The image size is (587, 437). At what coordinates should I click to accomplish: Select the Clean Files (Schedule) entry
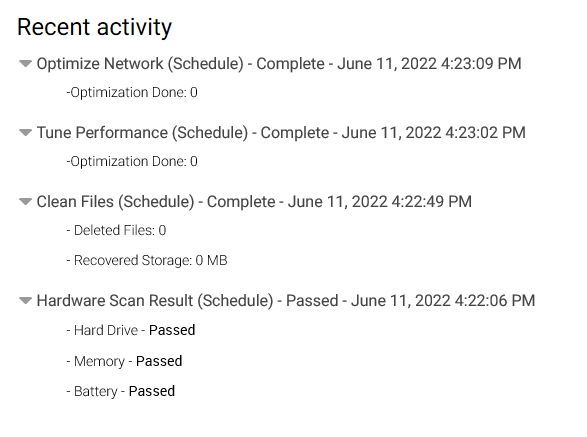254,202
